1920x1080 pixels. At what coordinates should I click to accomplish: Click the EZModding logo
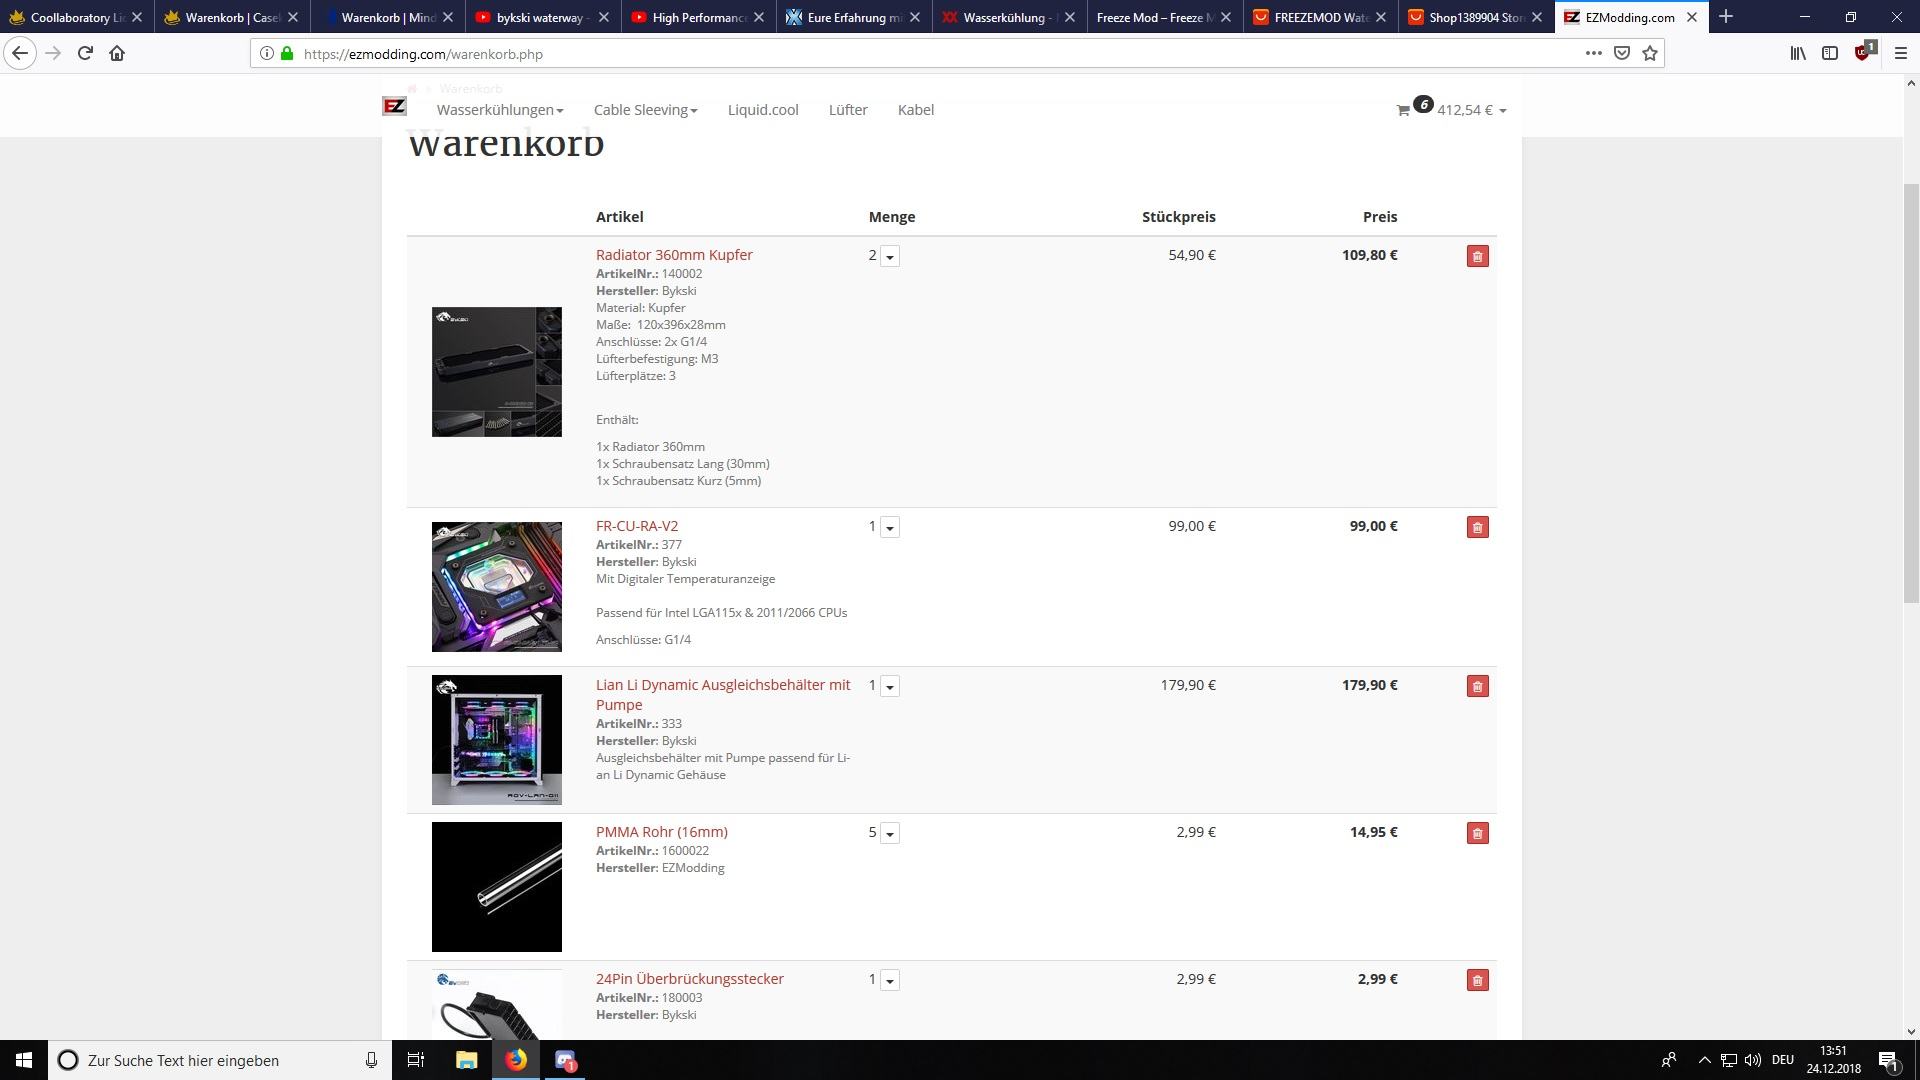pyautogui.click(x=394, y=106)
